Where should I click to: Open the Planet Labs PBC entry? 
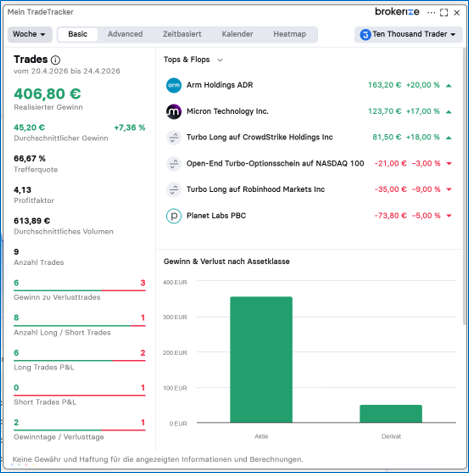pos(309,216)
